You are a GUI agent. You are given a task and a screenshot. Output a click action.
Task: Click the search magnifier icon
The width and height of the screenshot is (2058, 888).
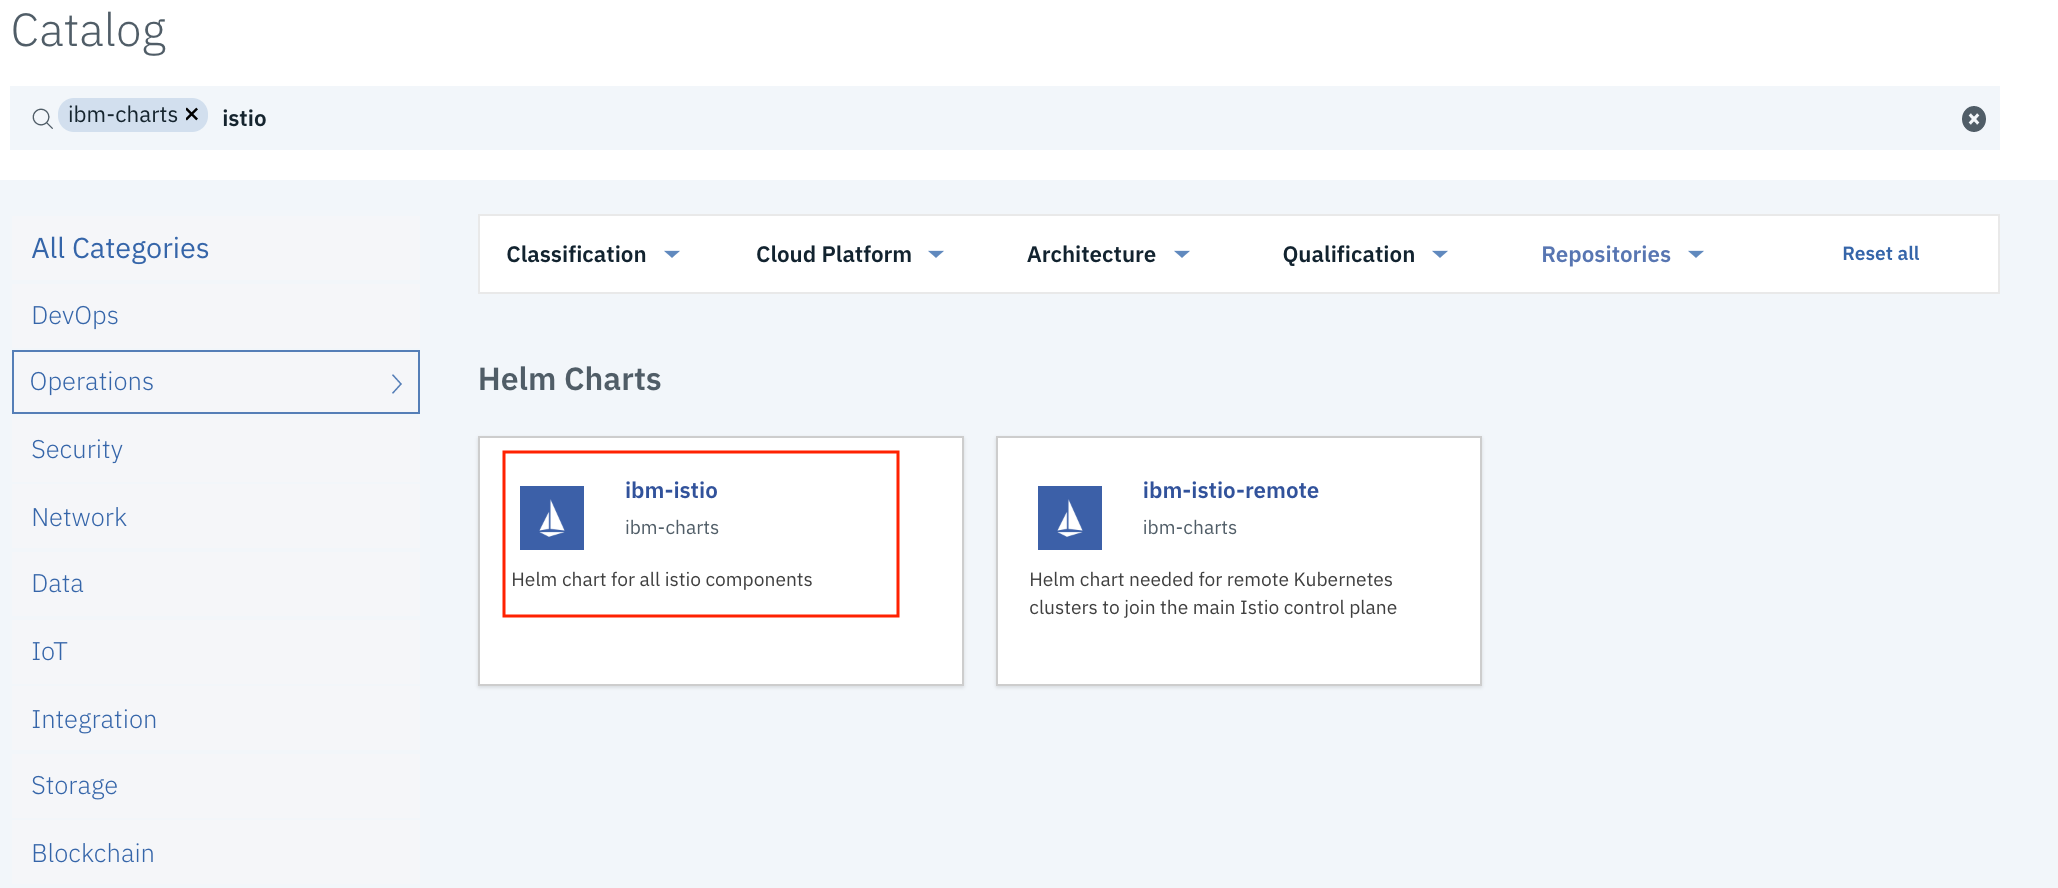click(x=42, y=119)
